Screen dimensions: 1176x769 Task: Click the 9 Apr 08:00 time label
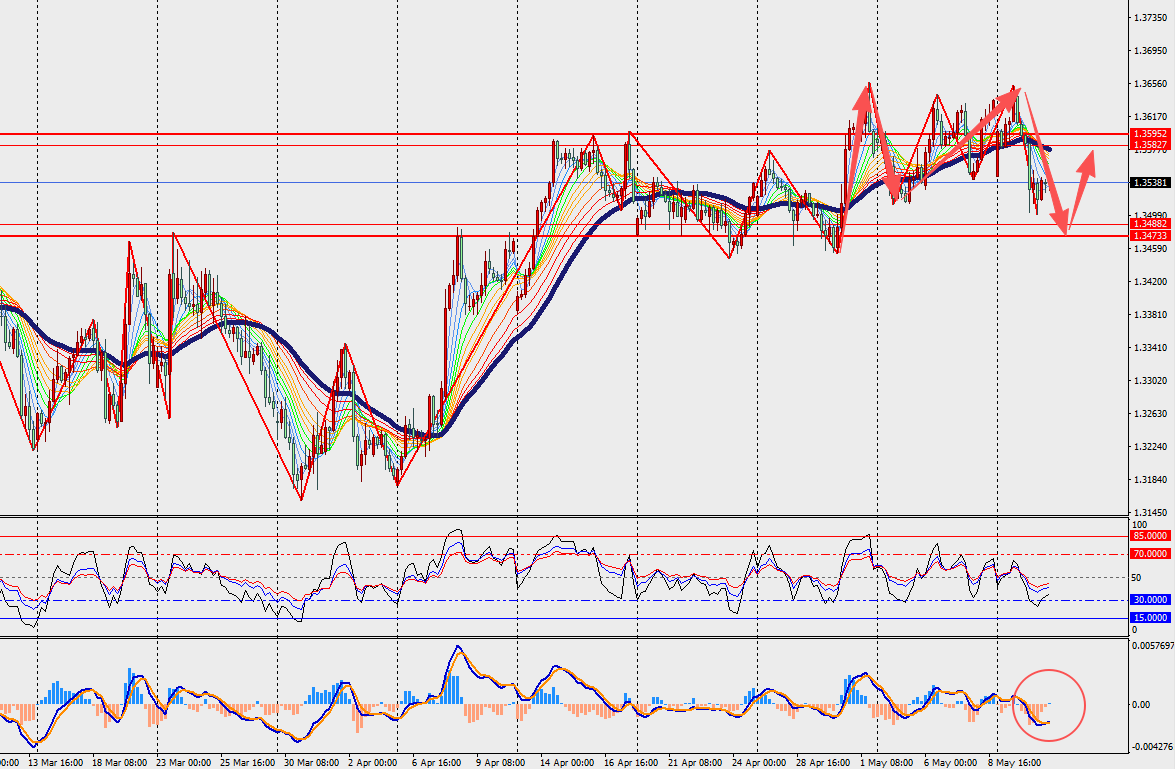500,762
